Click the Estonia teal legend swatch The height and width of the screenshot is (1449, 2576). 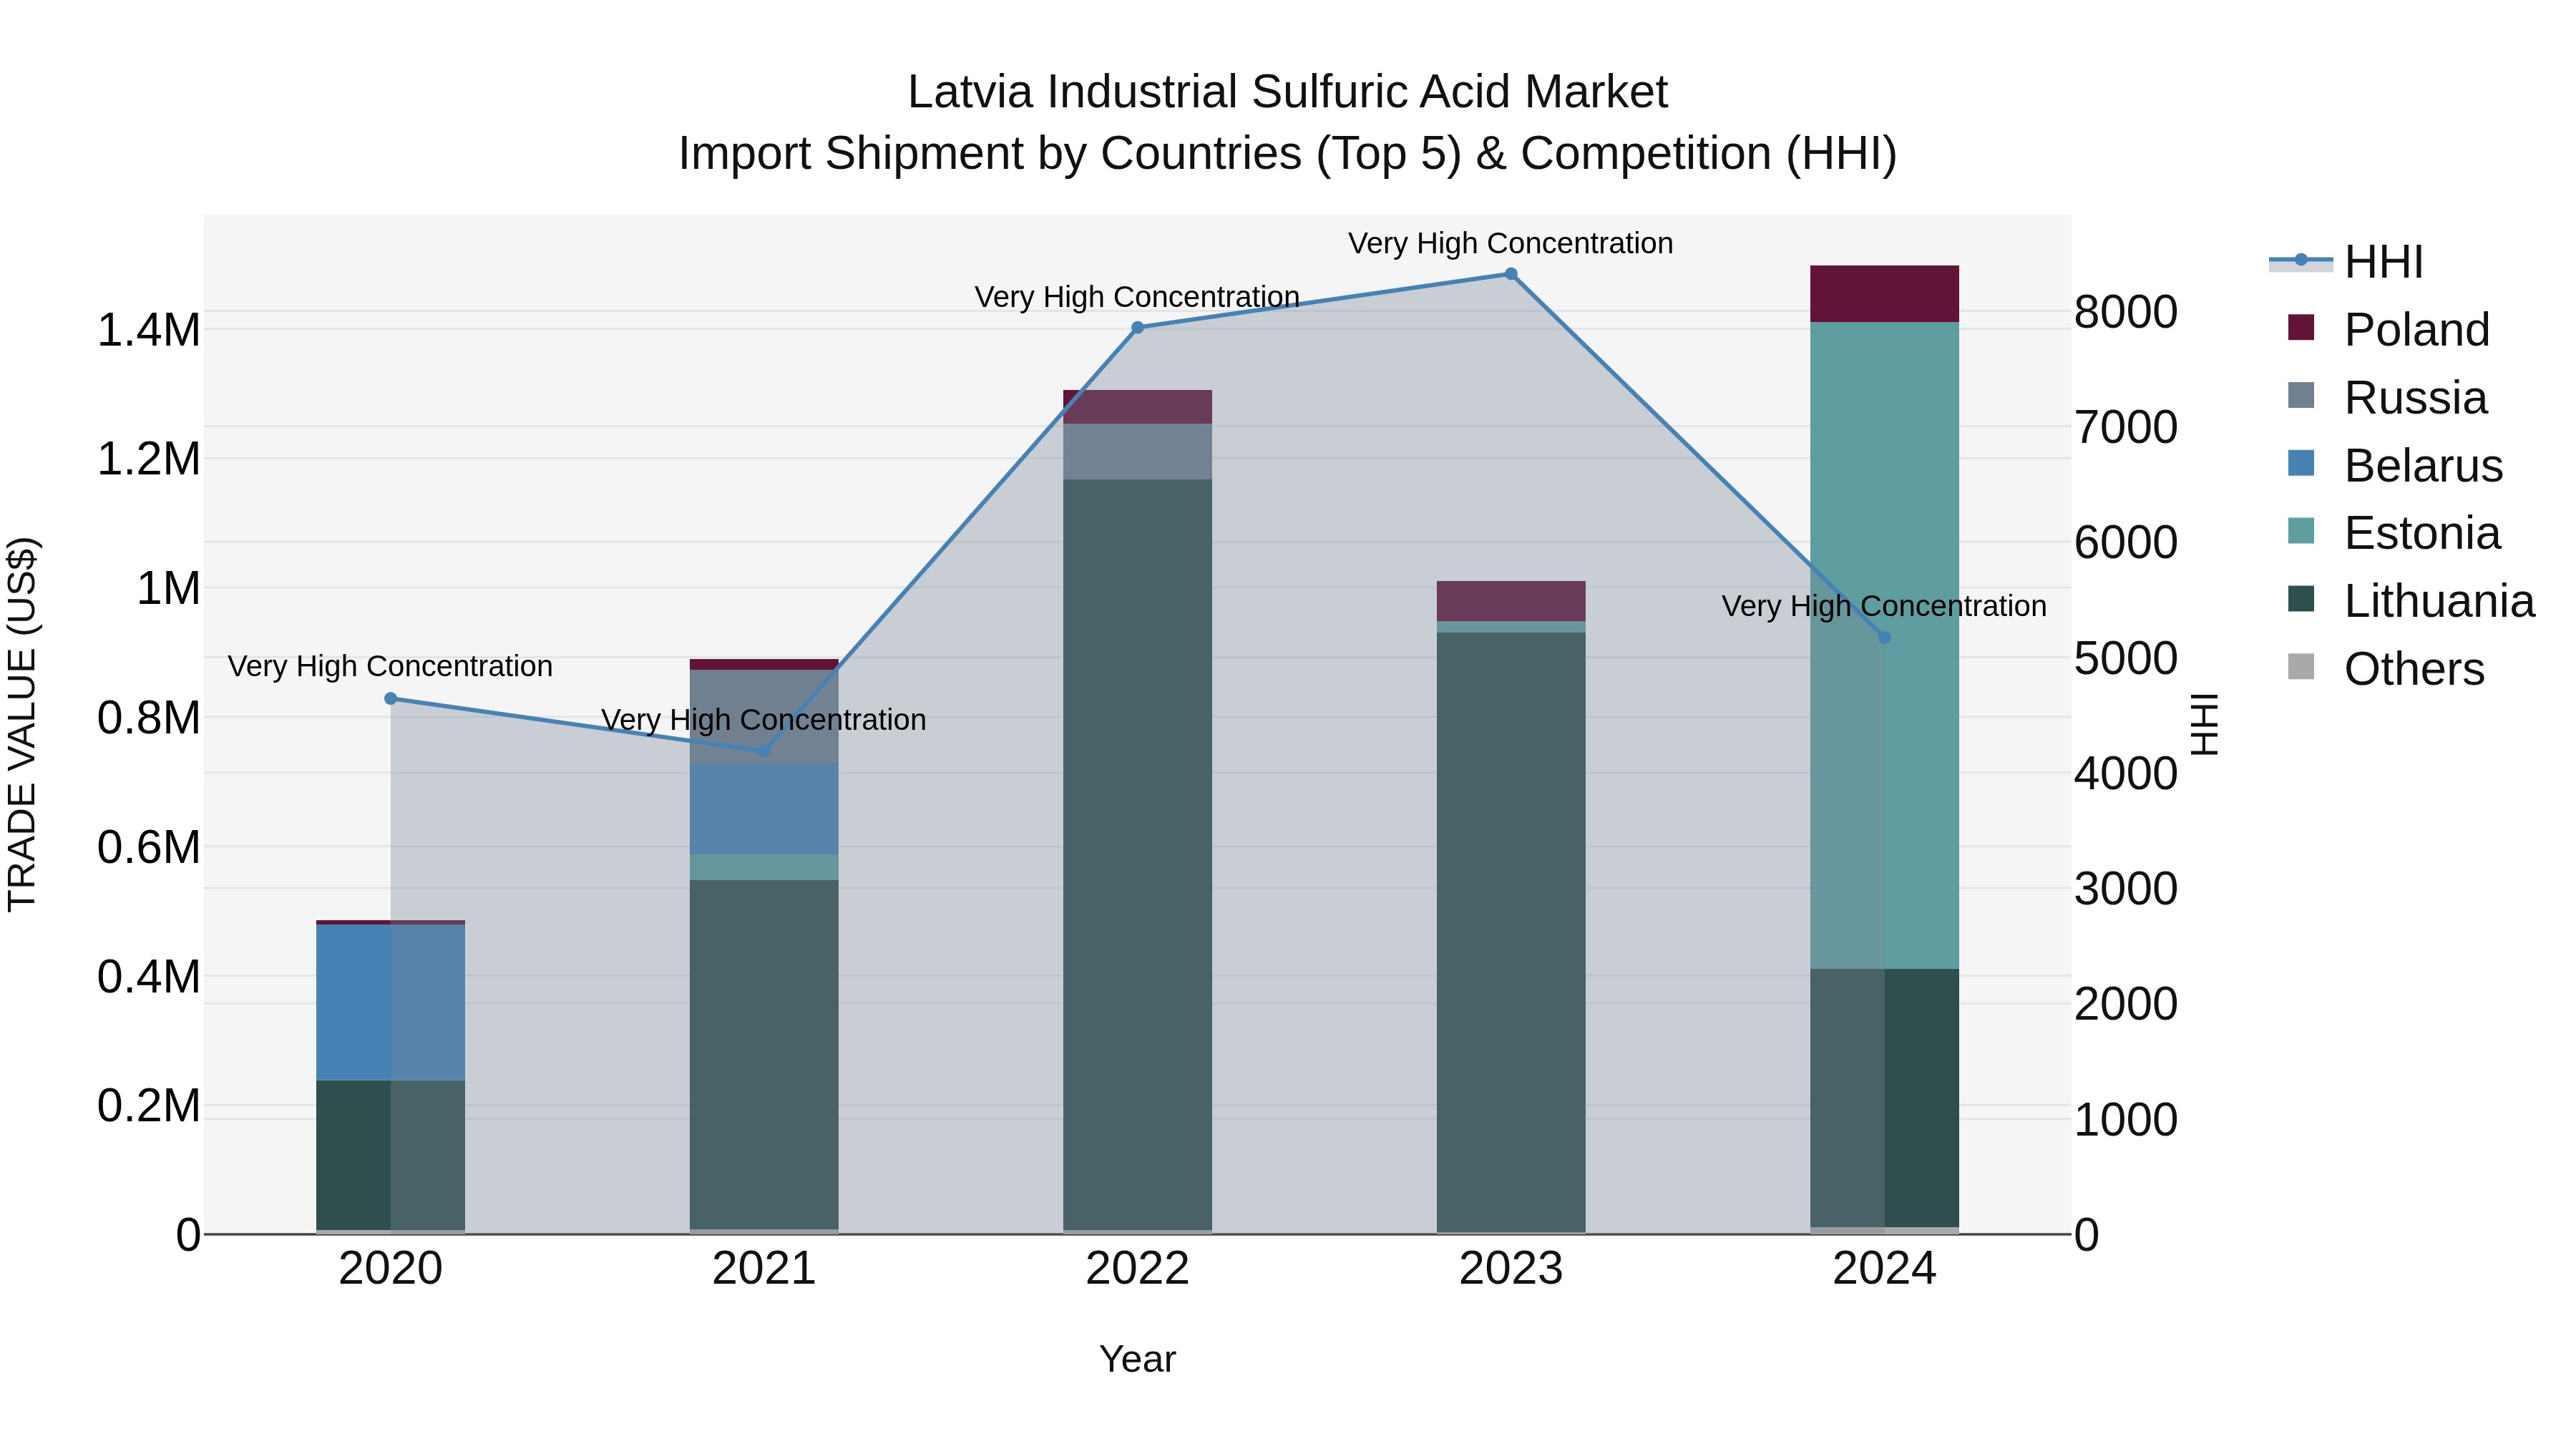click(2301, 532)
